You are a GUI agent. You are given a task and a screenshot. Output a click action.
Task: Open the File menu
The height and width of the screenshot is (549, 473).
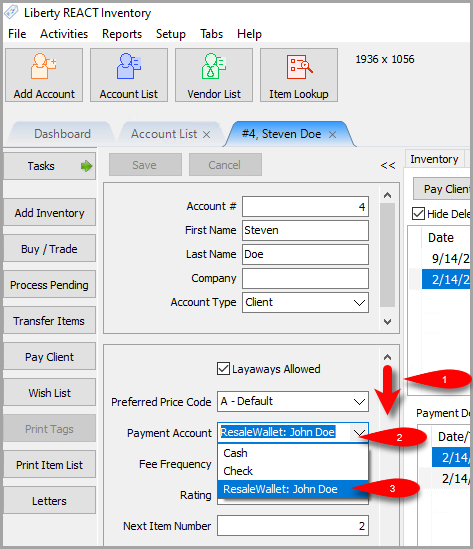click(17, 34)
